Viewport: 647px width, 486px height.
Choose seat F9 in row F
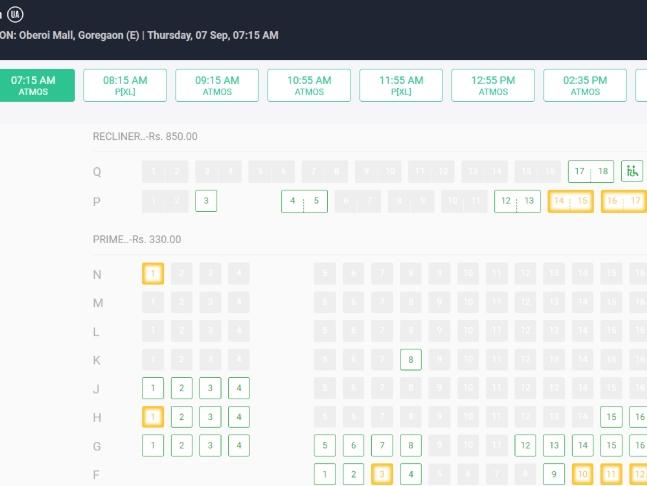554,474
